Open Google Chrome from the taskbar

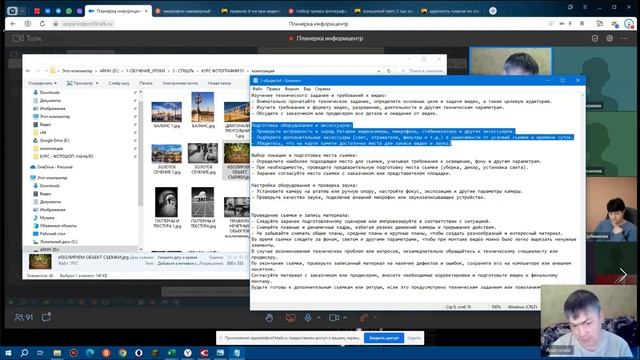click(x=122, y=353)
